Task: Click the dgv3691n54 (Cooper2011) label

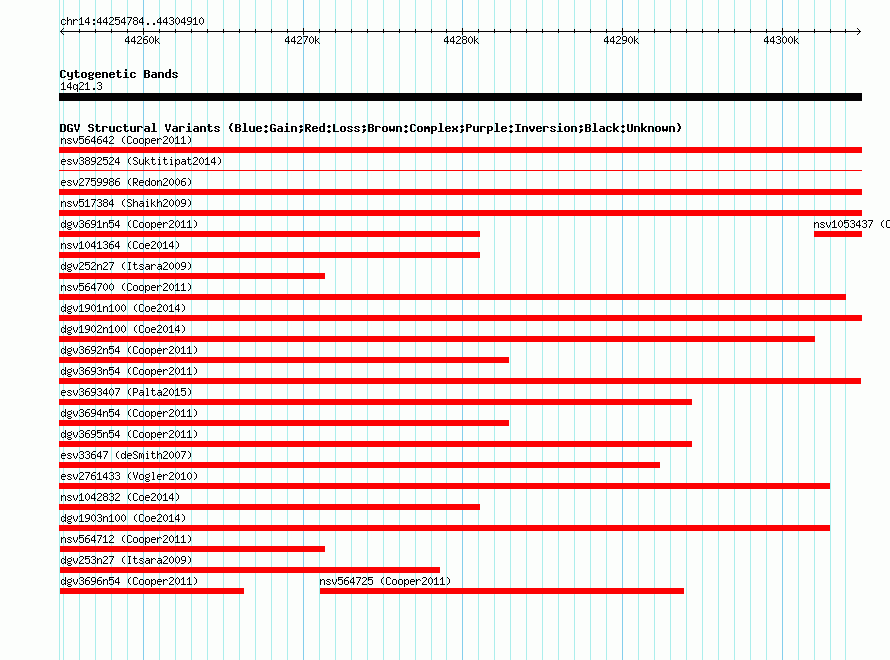Action: [129, 224]
